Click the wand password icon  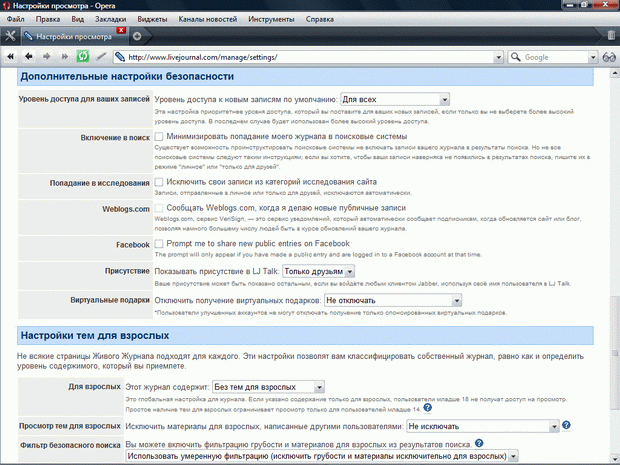pos(101,57)
